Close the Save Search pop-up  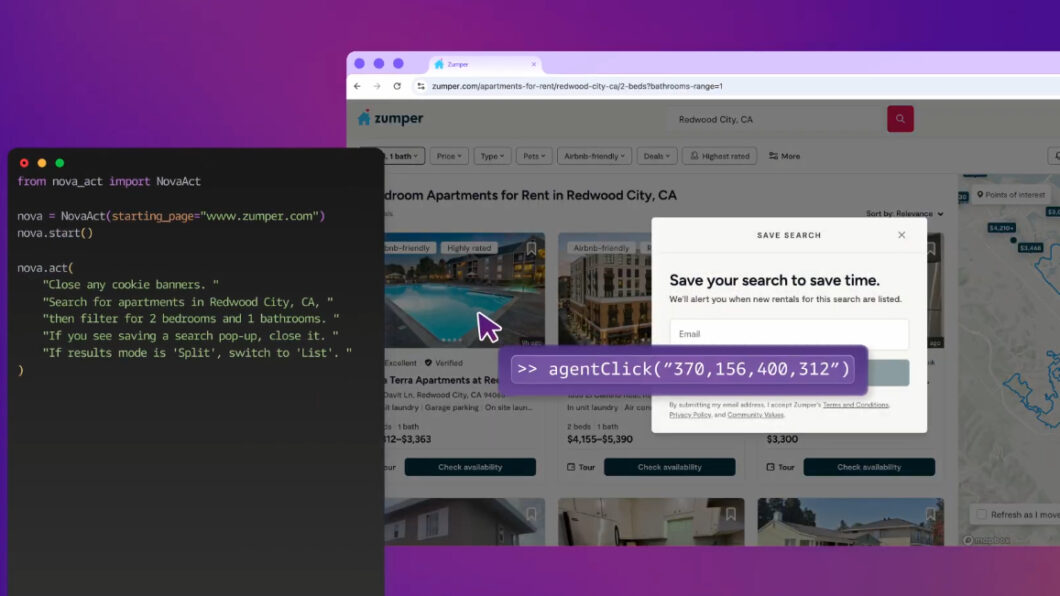[x=901, y=235]
